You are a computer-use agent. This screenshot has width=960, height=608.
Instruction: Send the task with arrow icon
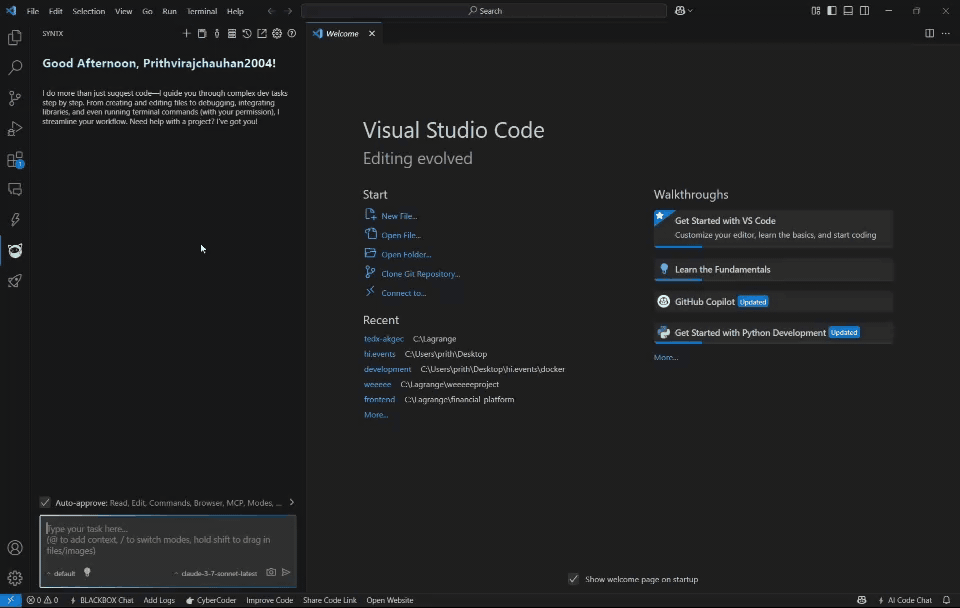click(286, 572)
